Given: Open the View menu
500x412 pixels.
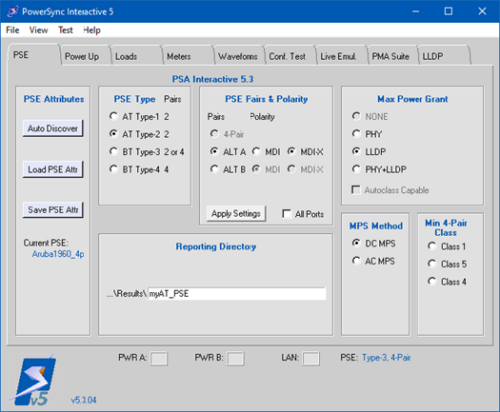Looking at the screenshot, I should (x=38, y=30).
